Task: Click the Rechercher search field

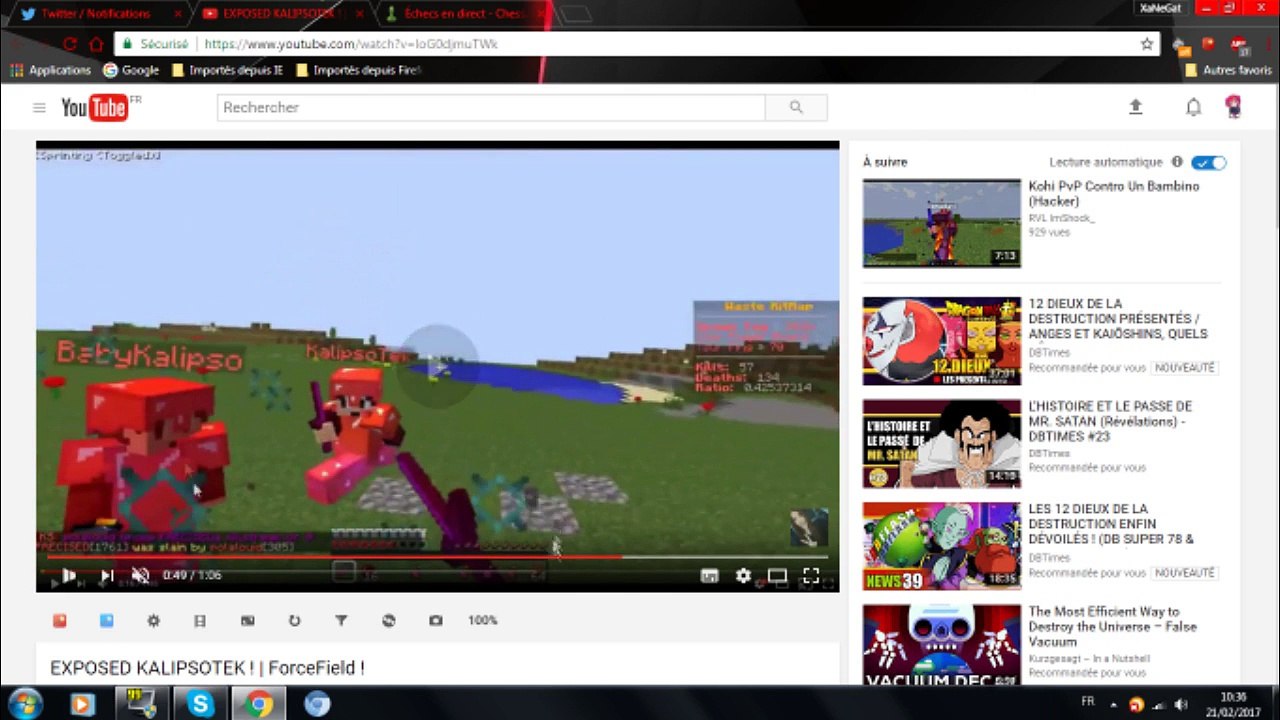Action: (x=491, y=107)
